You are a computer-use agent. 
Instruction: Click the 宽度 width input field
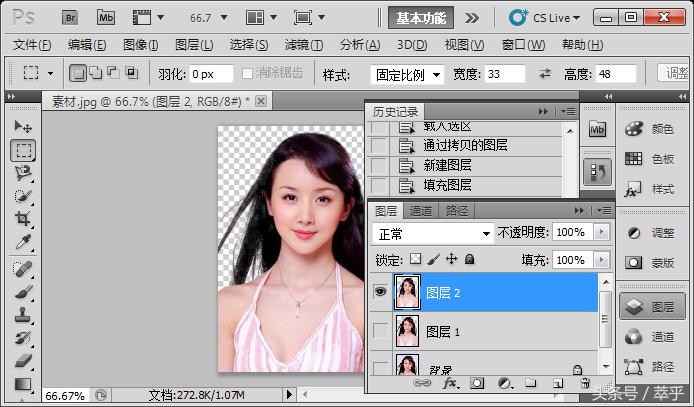click(505, 74)
